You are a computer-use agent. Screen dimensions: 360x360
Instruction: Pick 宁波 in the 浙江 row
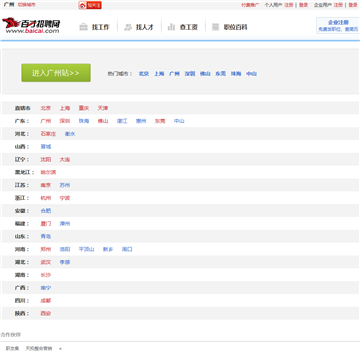[65, 198]
